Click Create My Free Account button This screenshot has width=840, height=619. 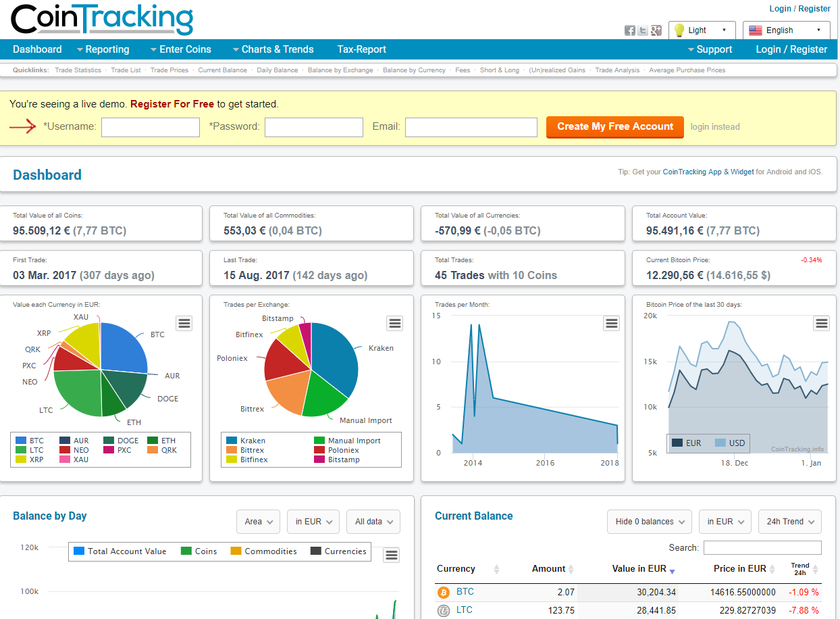pyautogui.click(x=615, y=127)
